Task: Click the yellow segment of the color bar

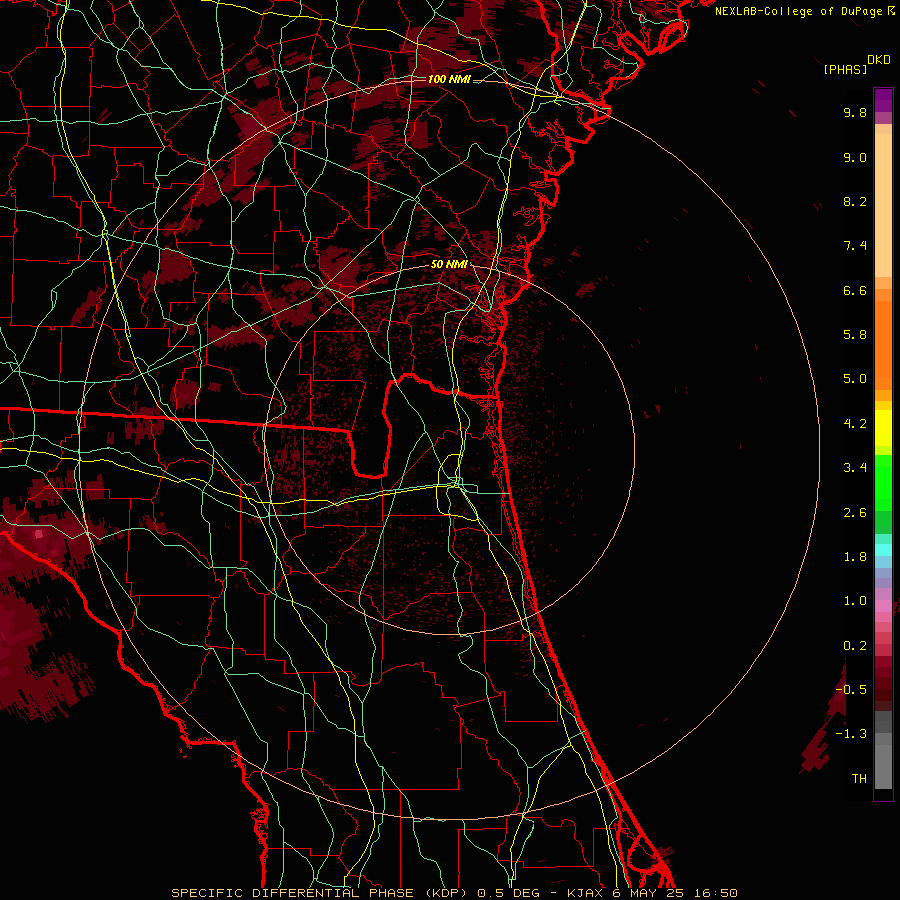Action: point(883,428)
